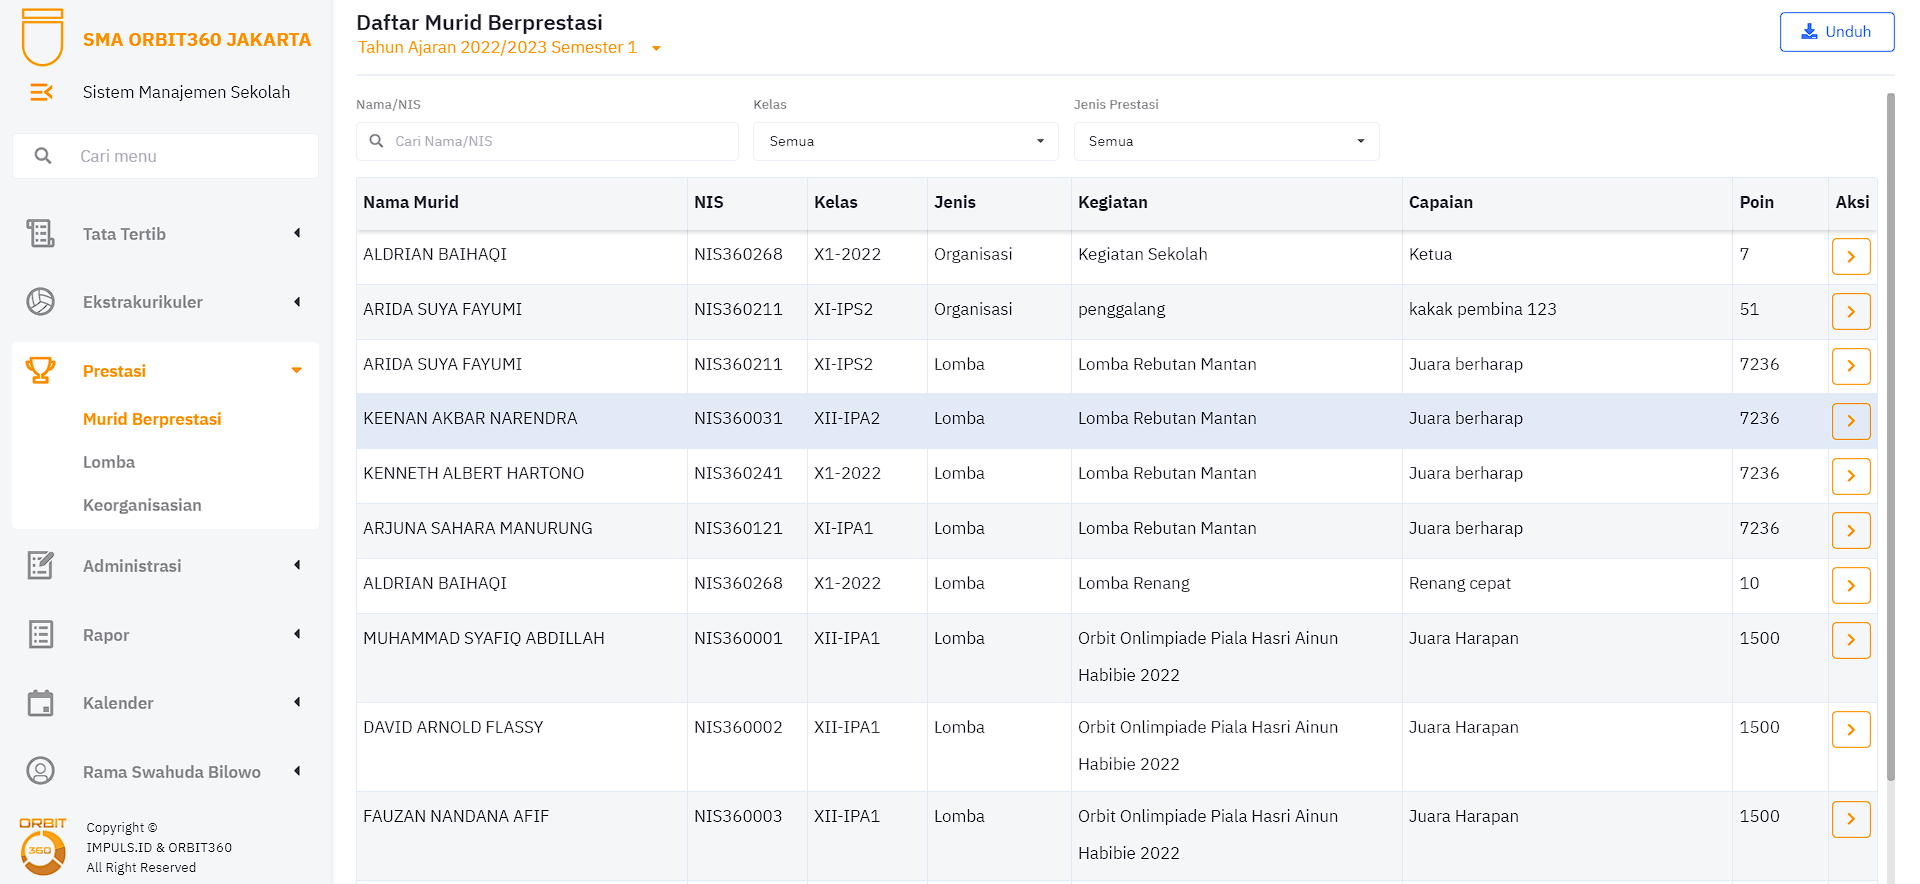View details for Aldrian Baihaqi Organisasi row
Viewport: 1920px width, 884px height.
(x=1850, y=257)
